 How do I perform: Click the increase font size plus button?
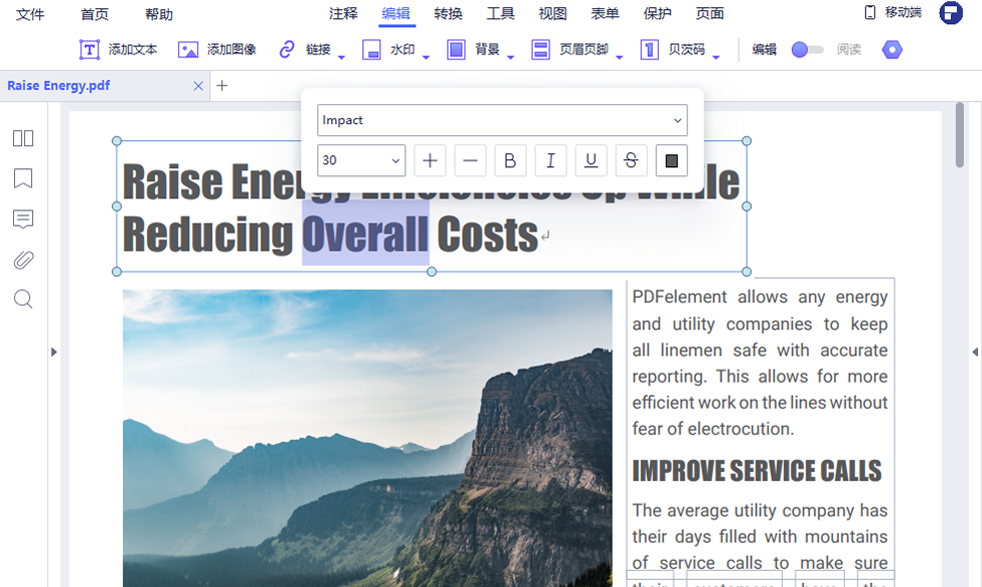(430, 160)
